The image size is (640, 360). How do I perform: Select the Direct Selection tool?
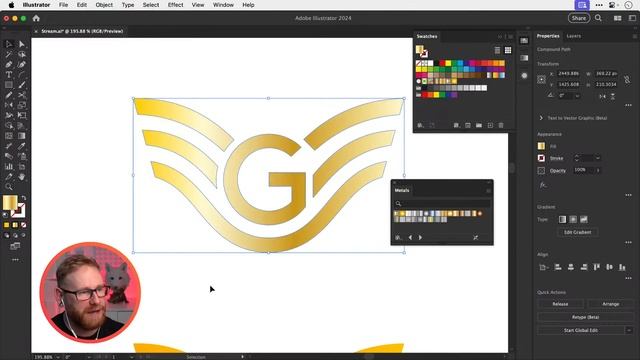tap(22, 44)
